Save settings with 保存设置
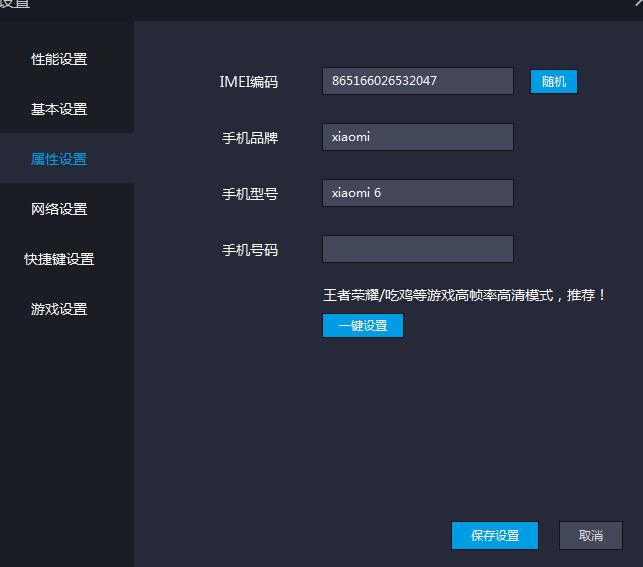 (495, 535)
